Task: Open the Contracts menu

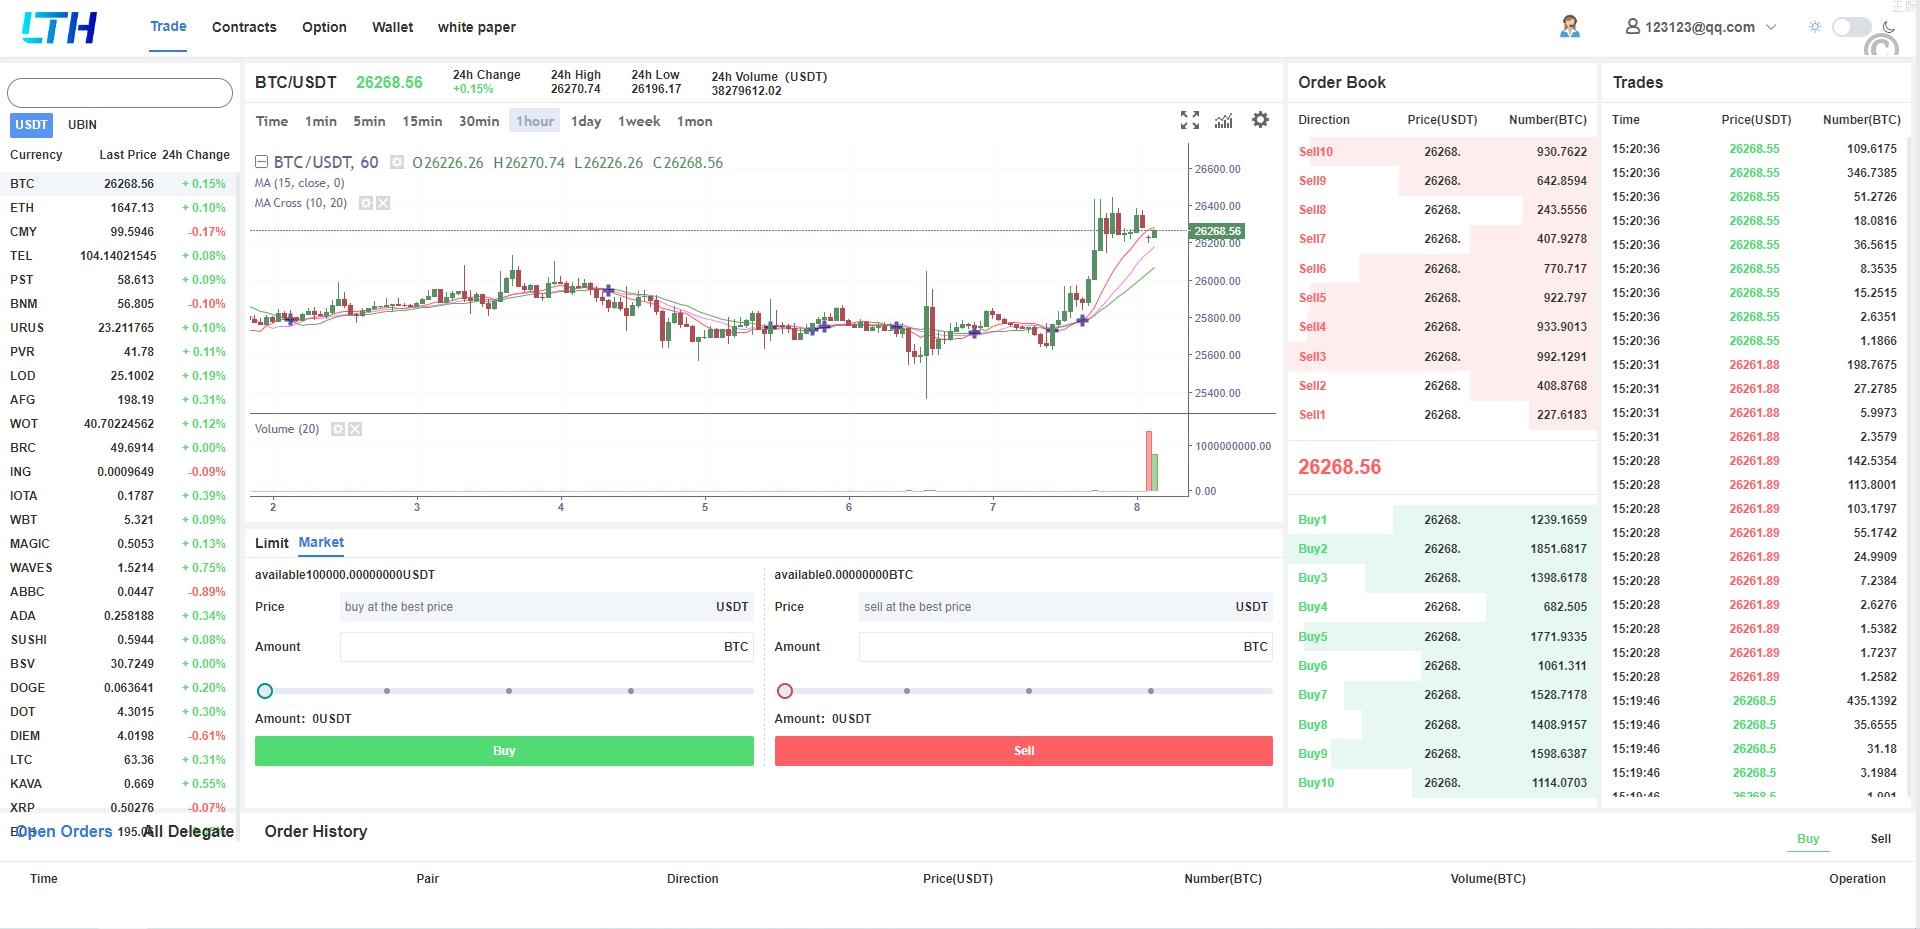Action: [244, 27]
